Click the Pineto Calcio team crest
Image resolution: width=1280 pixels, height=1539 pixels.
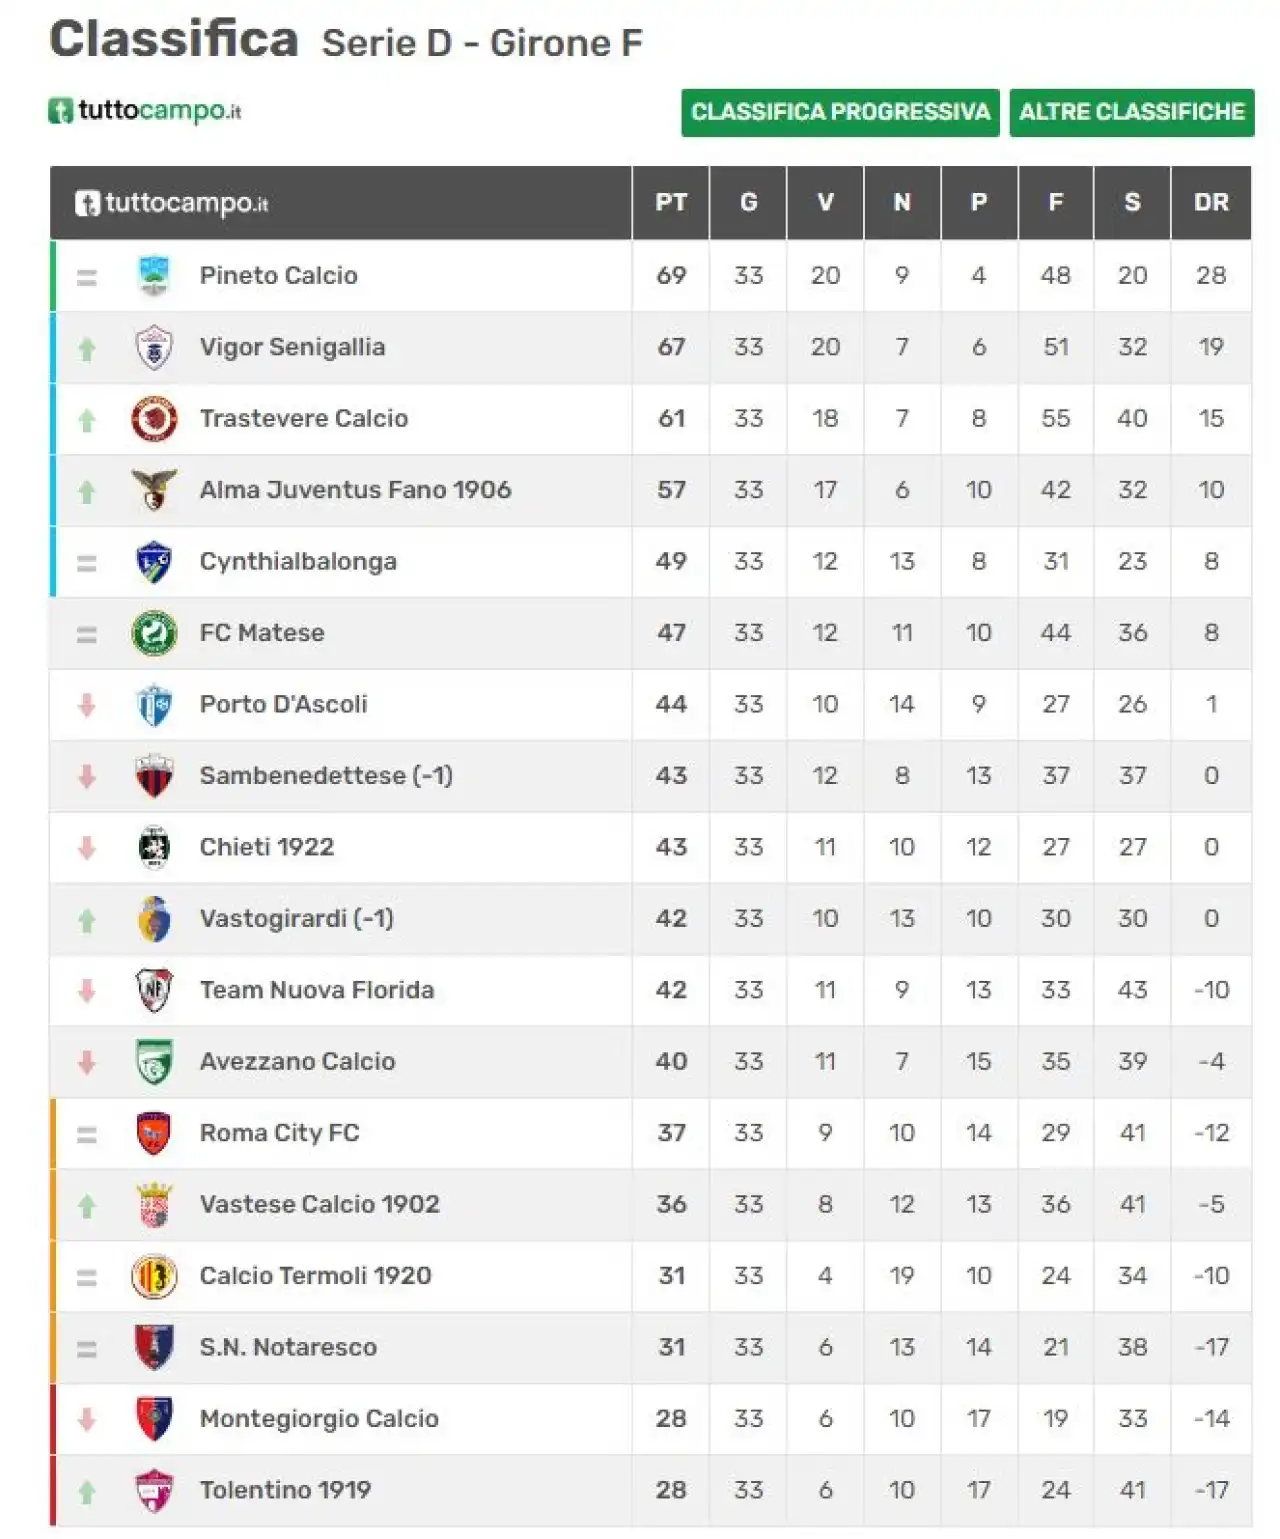[154, 276]
